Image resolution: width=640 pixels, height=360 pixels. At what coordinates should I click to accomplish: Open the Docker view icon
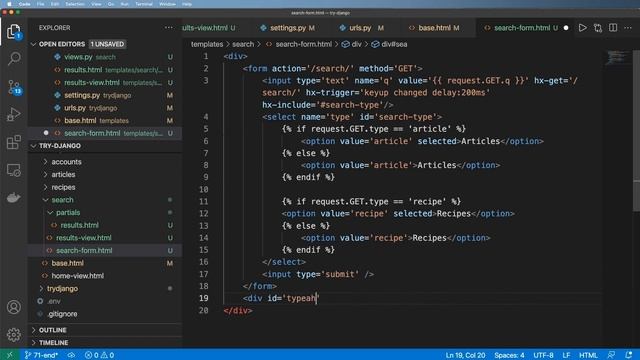point(13,198)
